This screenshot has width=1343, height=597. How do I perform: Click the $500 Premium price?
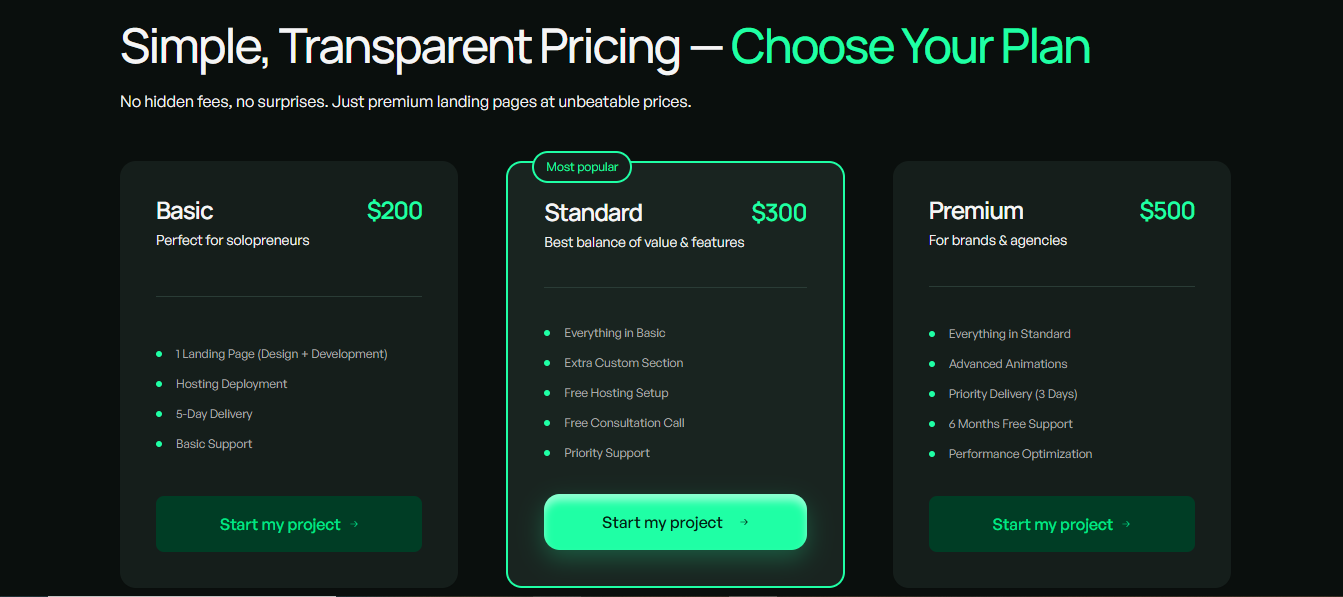[x=1167, y=211]
